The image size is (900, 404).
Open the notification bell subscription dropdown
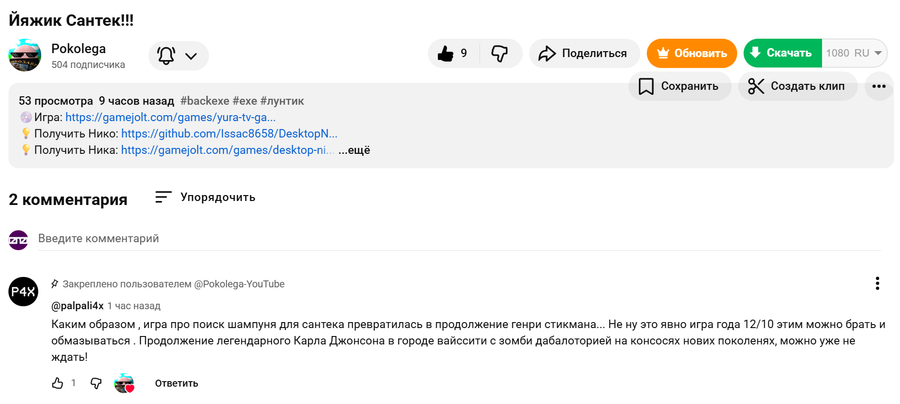[x=178, y=56]
